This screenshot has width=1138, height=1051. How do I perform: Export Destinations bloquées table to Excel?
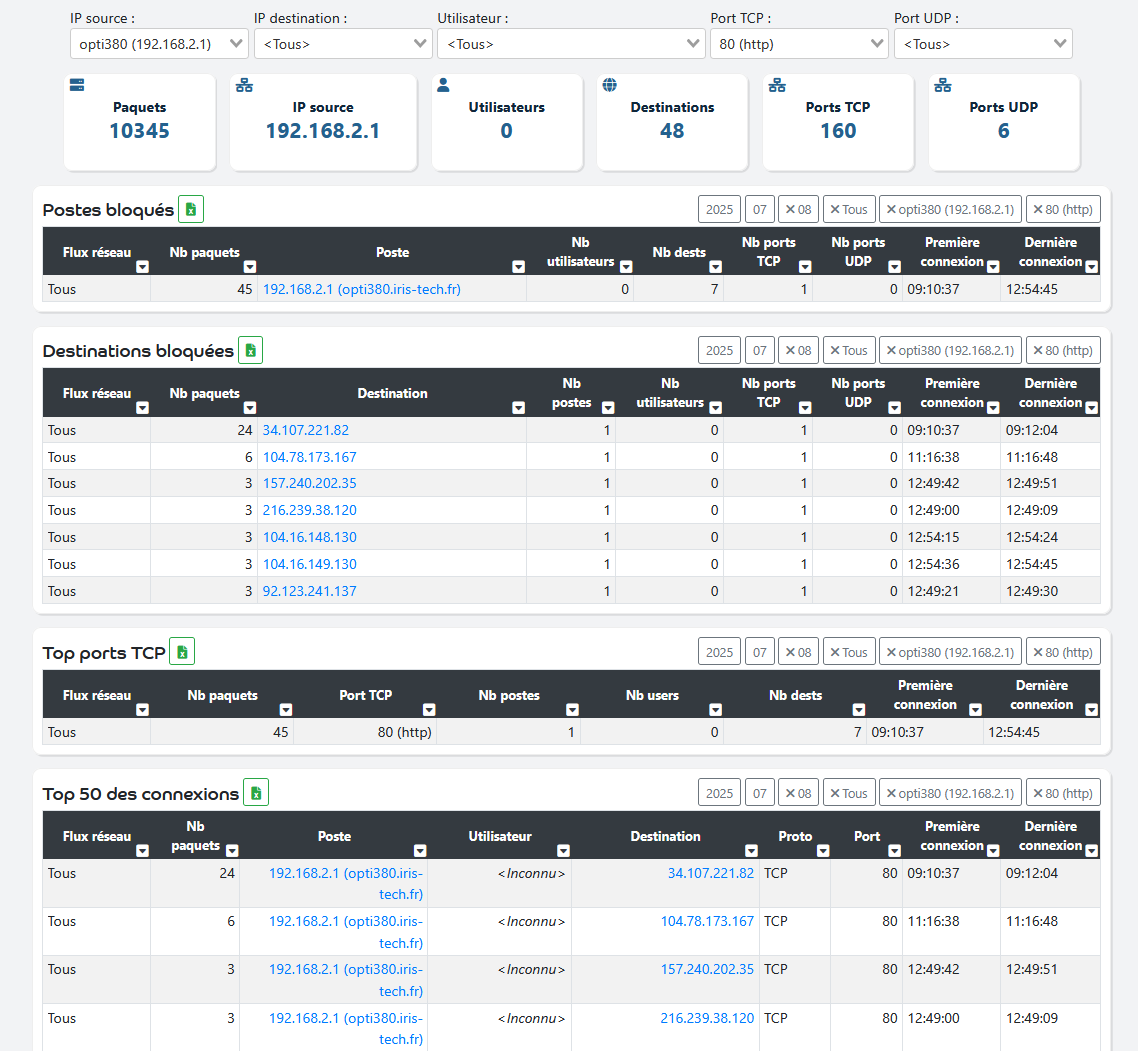pyautogui.click(x=250, y=351)
